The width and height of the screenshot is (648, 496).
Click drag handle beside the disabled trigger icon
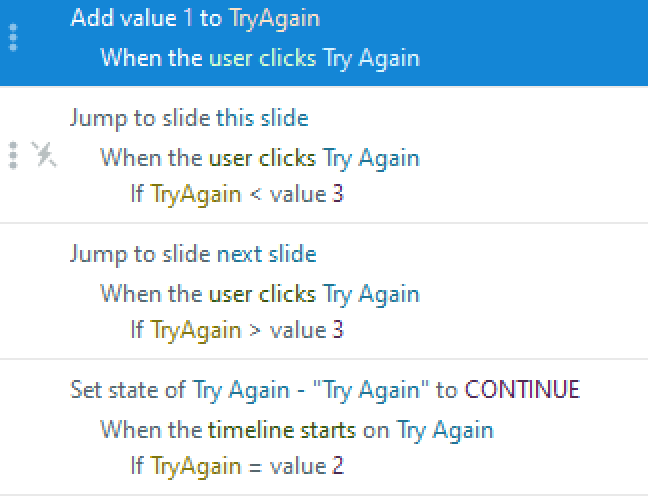click(13, 155)
